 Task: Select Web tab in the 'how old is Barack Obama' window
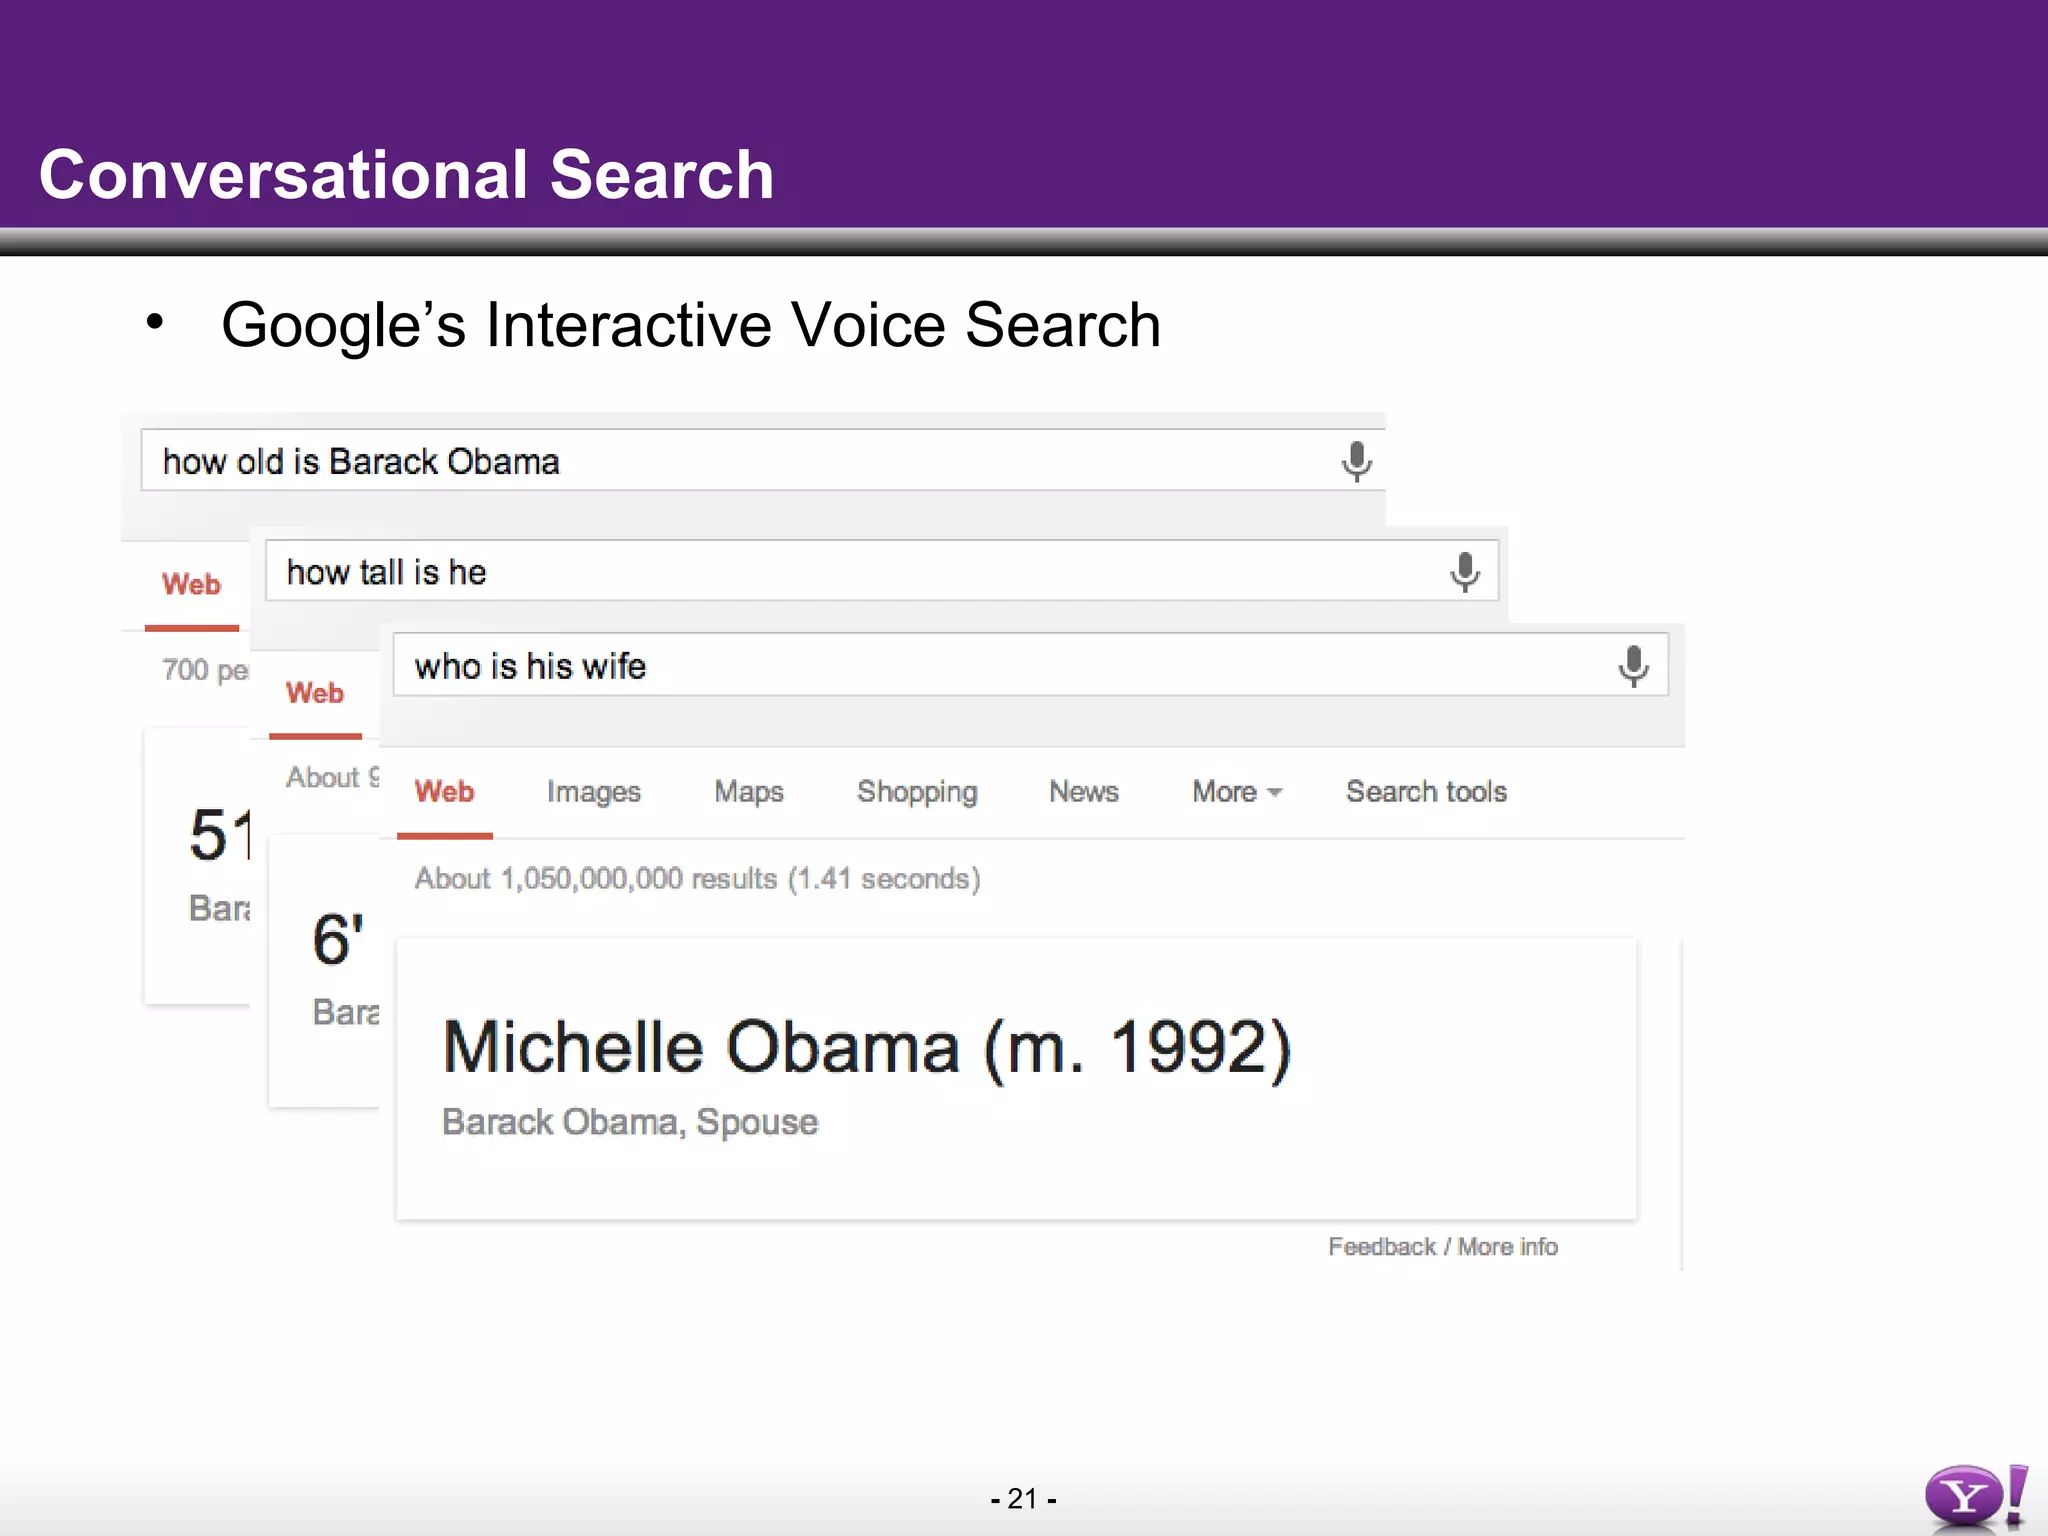pos(191,584)
